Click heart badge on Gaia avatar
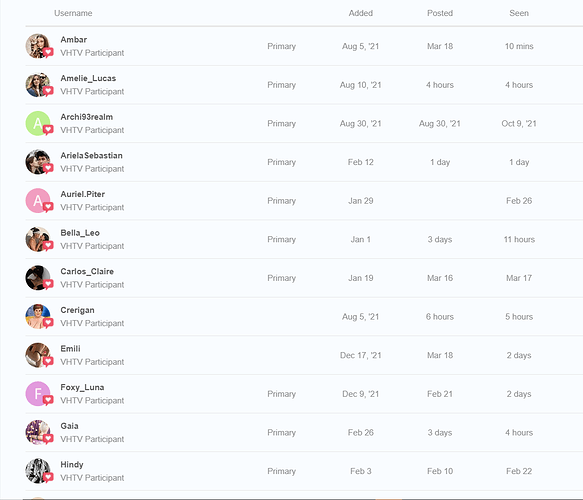 pos(48,439)
